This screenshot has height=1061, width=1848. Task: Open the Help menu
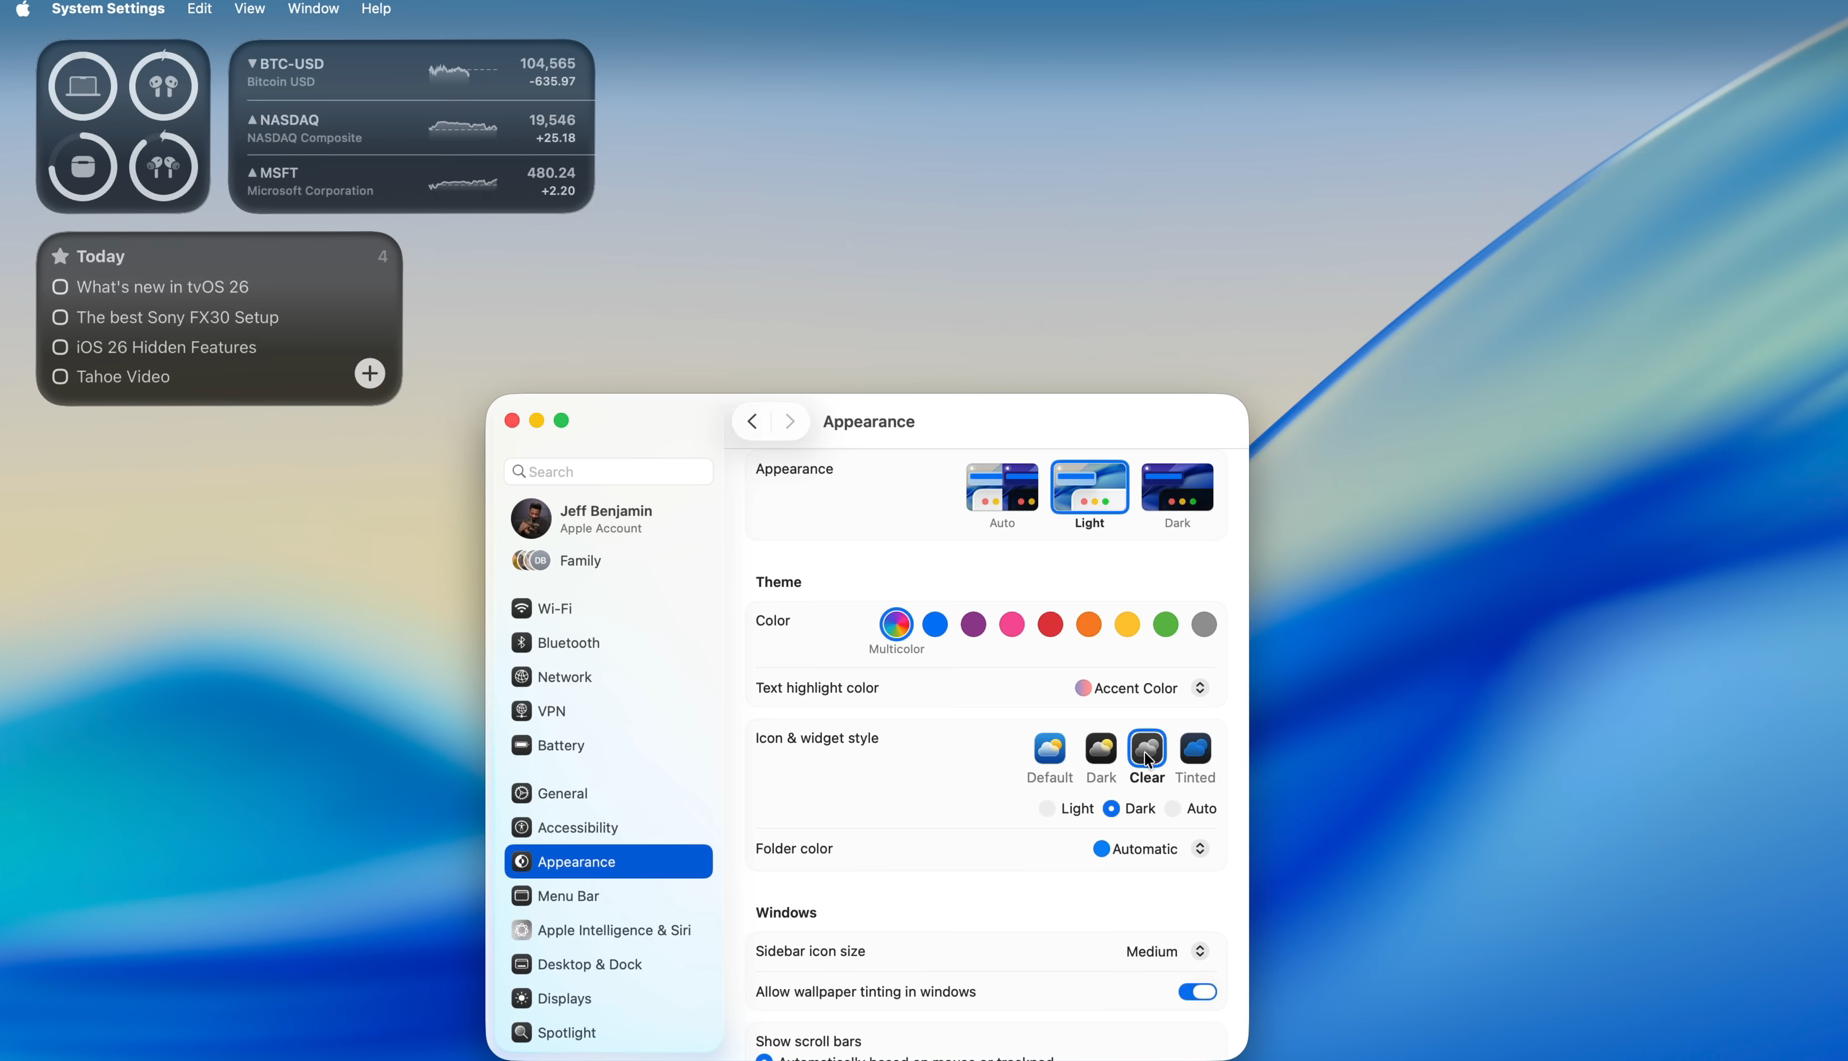click(376, 9)
